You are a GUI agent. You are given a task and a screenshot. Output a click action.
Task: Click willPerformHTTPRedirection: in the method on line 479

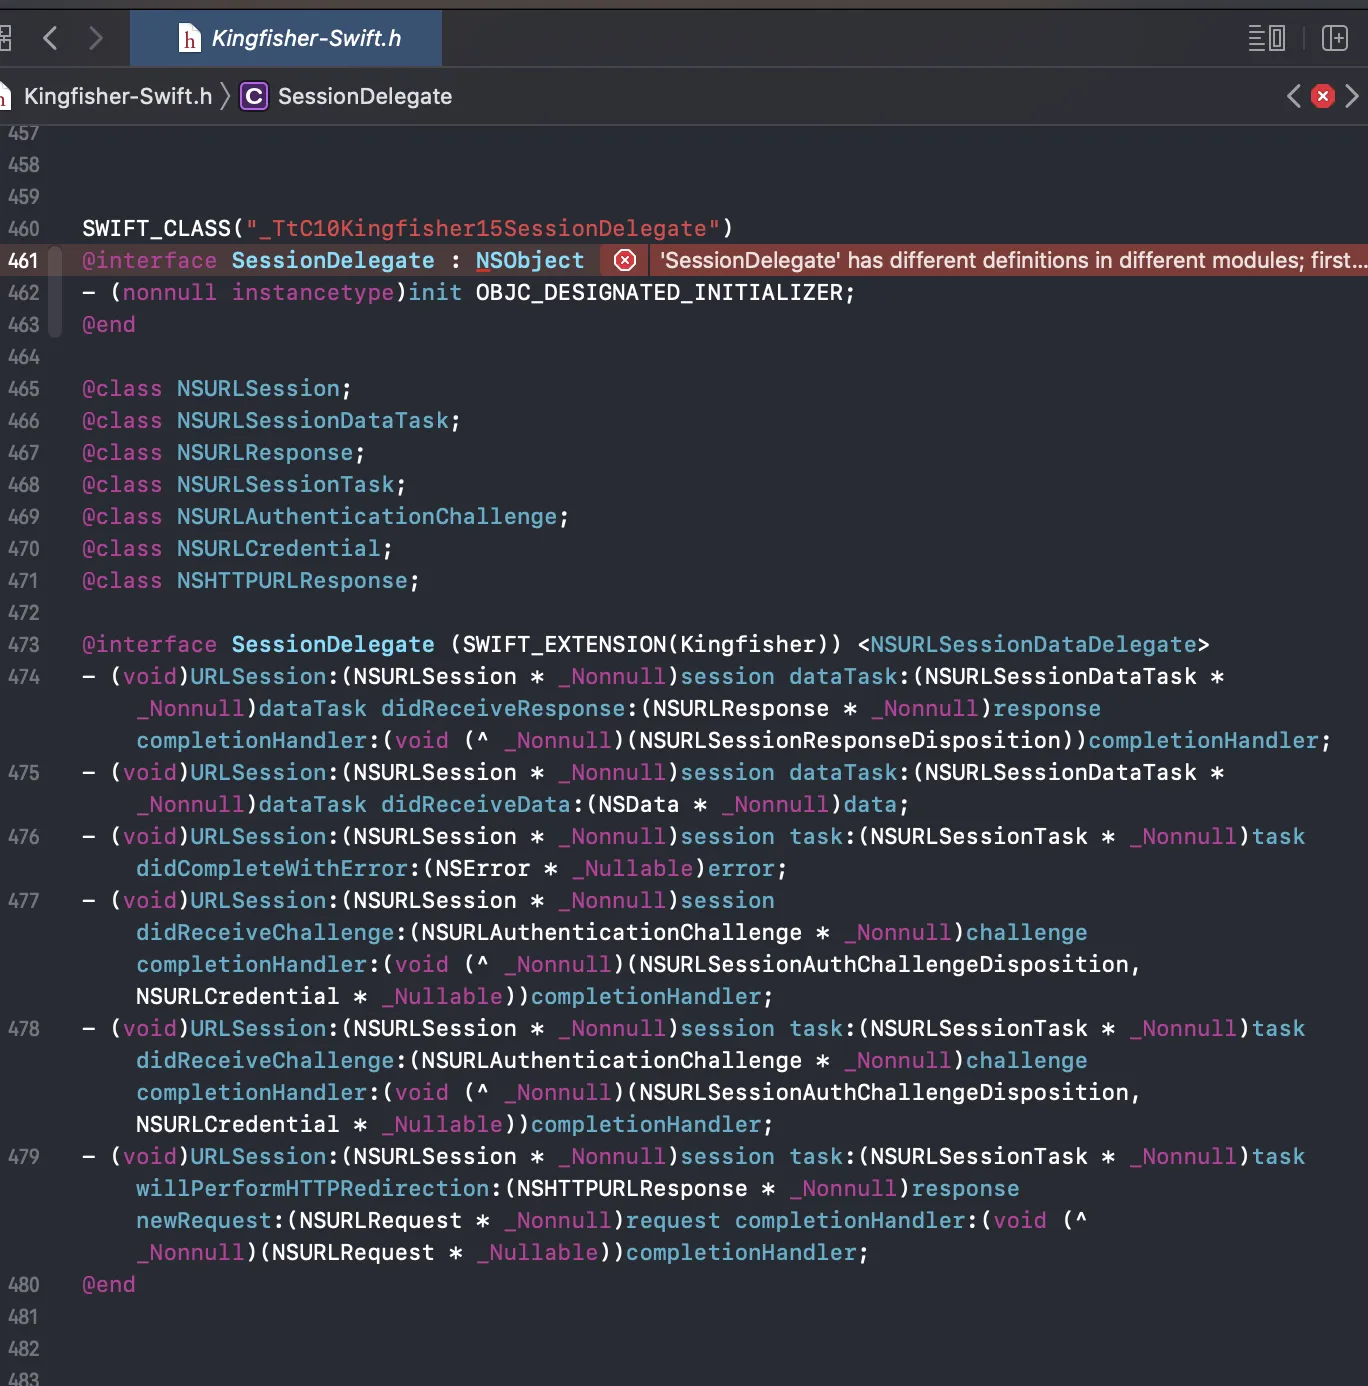pos(319,1189)
